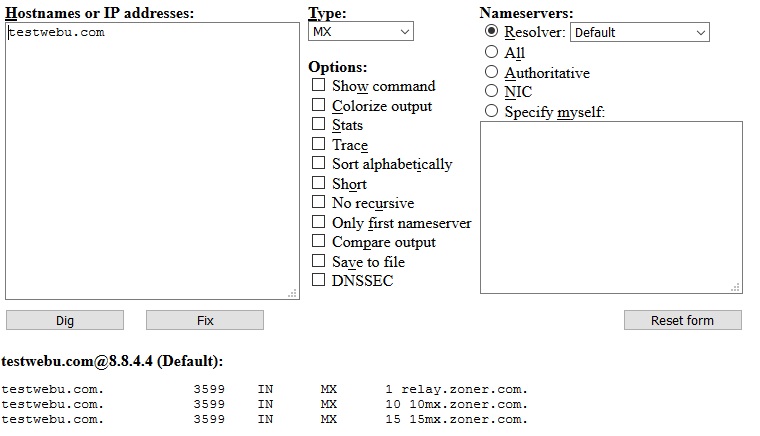Check the No recursive option

319,202
